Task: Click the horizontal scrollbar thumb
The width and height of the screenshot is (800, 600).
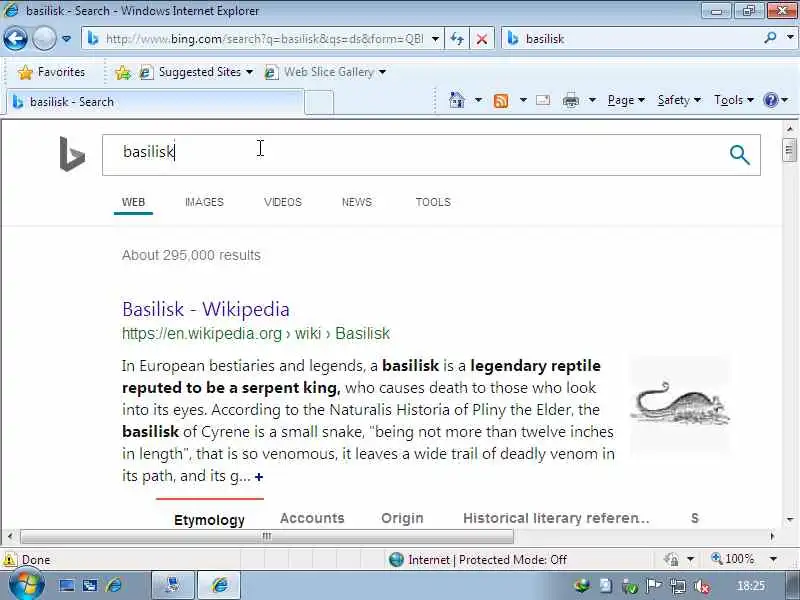Action: 267,536
